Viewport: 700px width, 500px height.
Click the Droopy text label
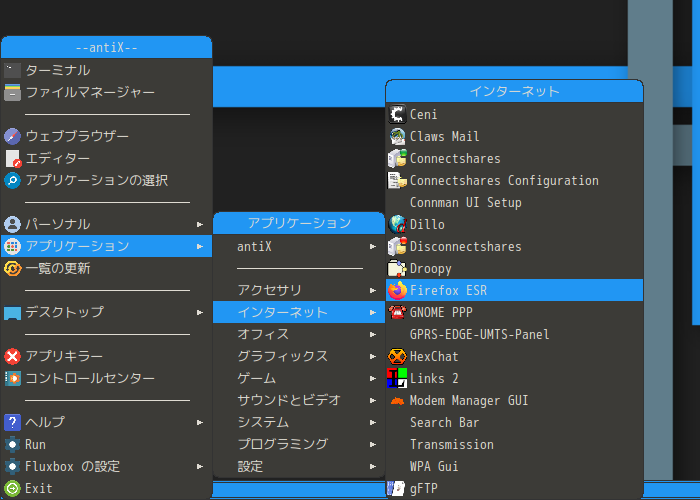431,269
